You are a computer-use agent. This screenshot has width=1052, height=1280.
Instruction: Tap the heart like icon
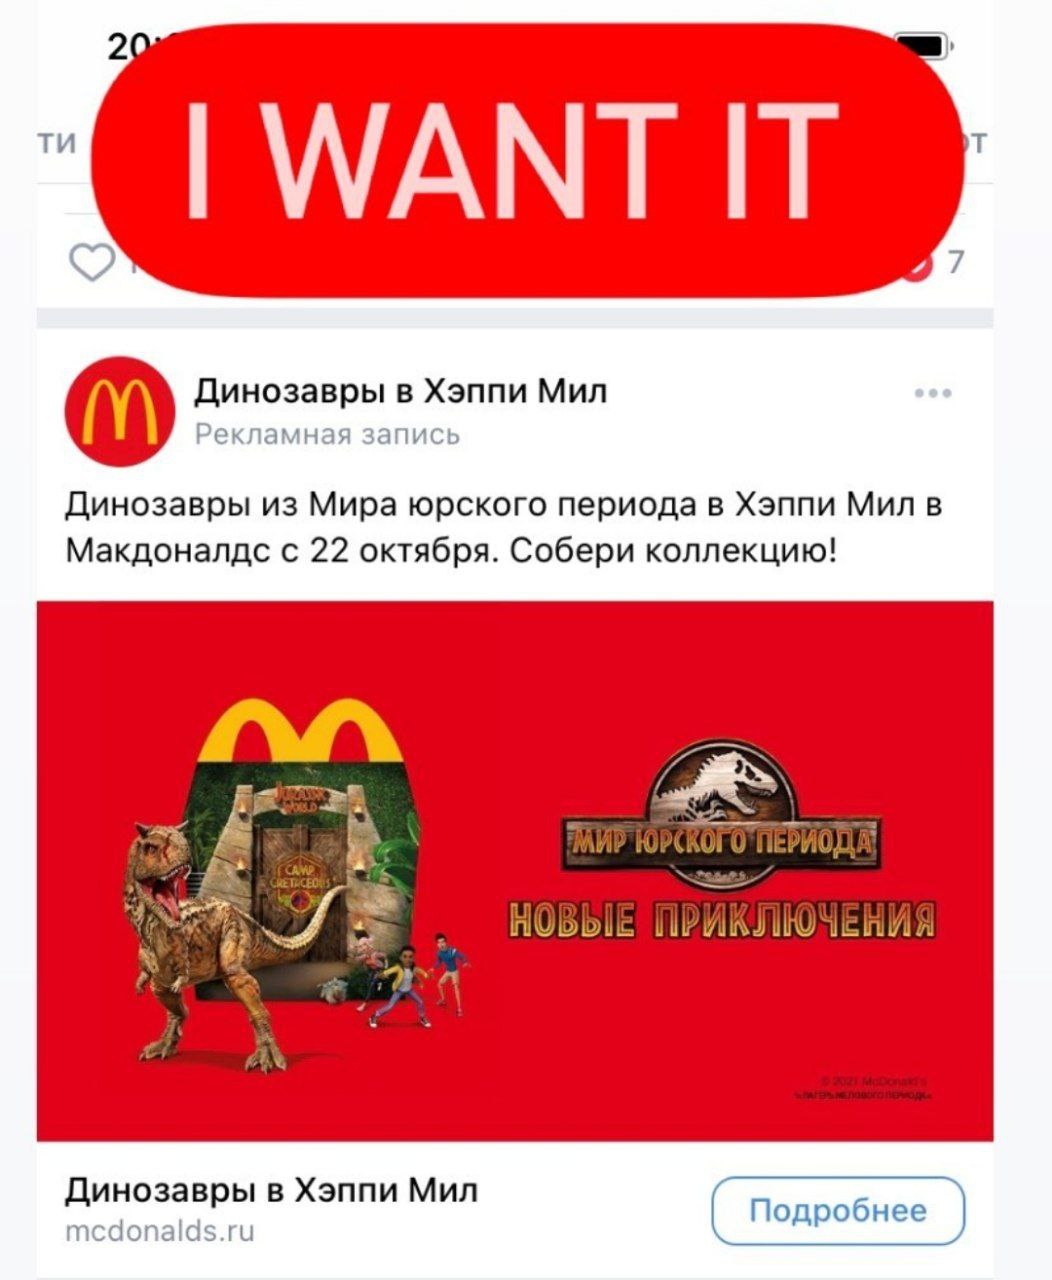click(93, 263)
